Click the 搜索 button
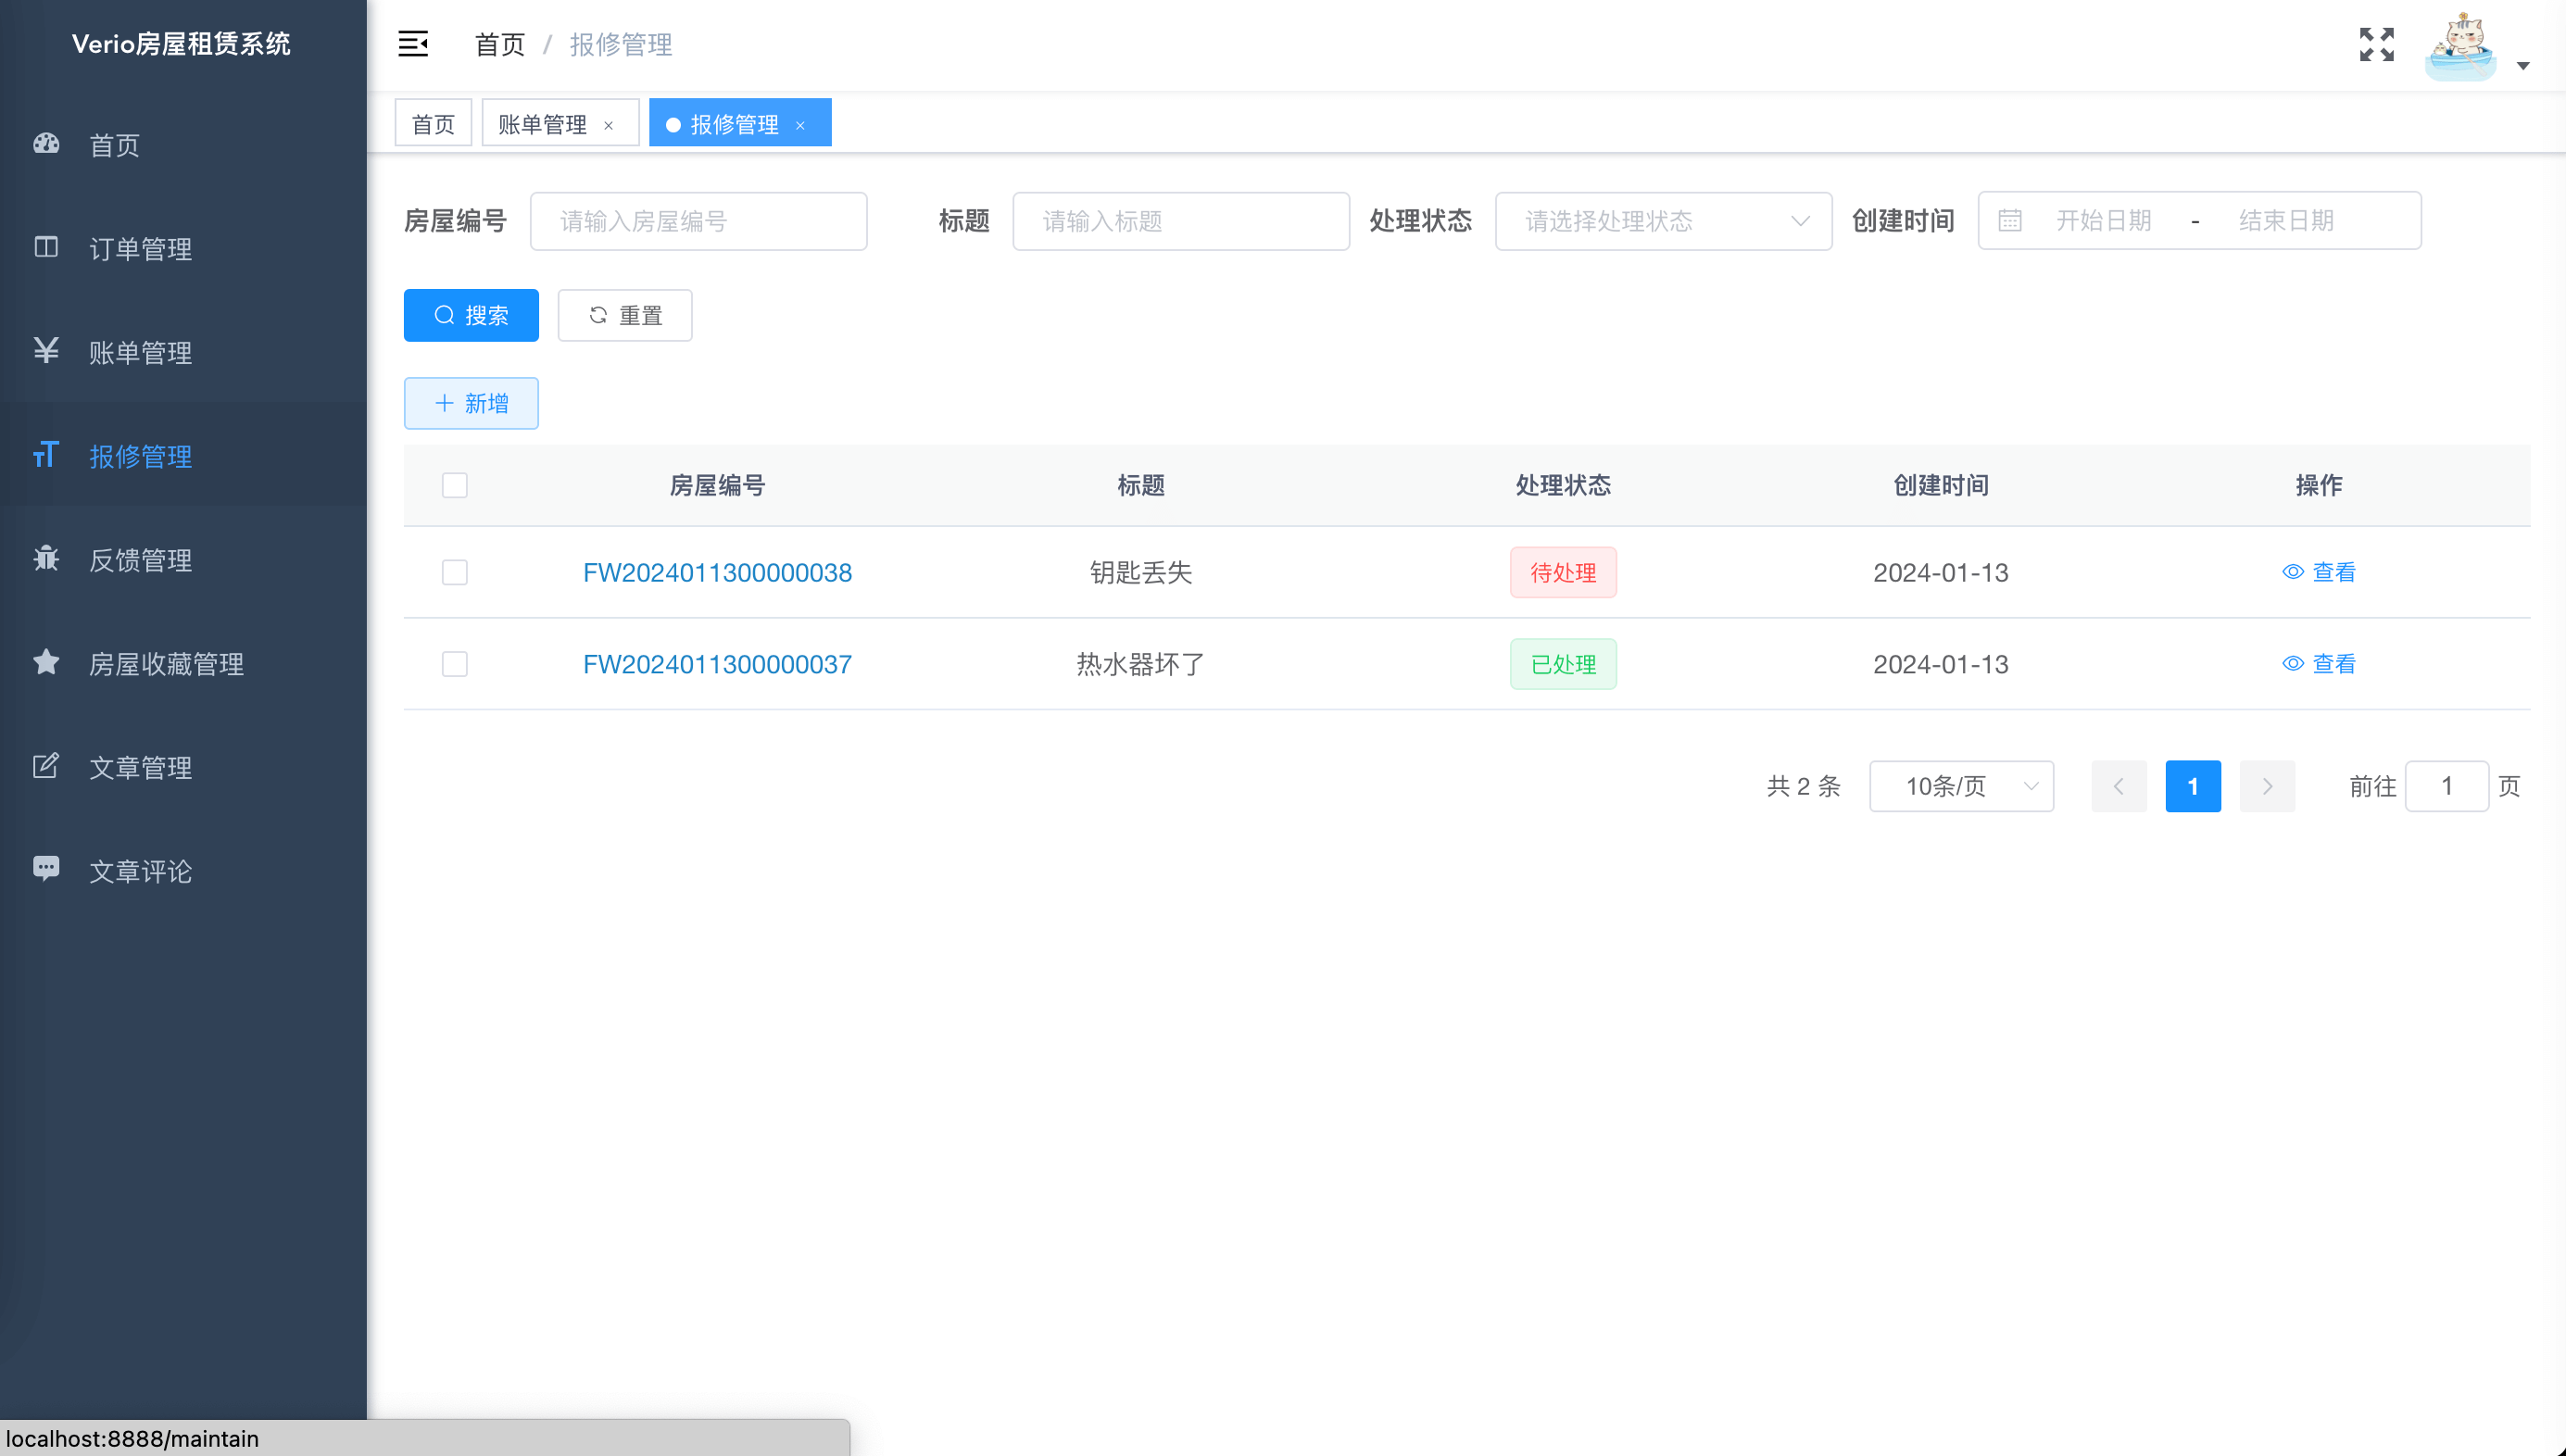 pos(471,315)
